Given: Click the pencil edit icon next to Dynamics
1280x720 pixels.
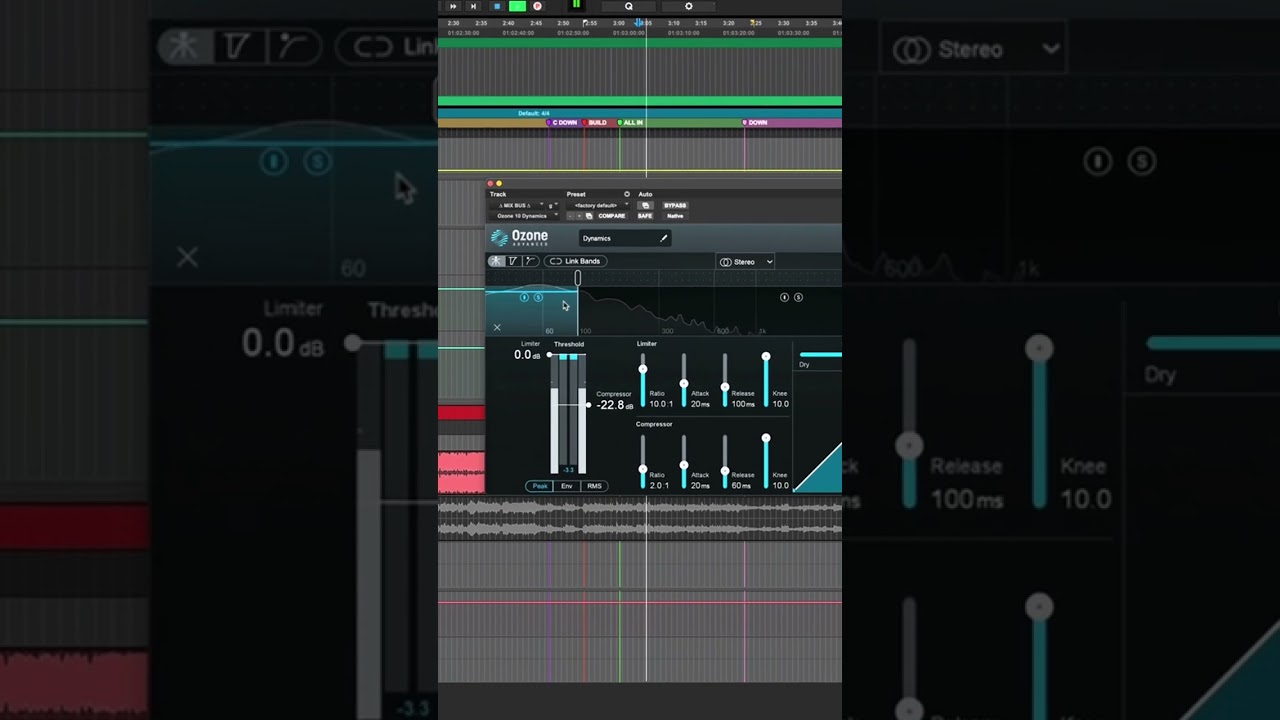Looking at the screenshot, I should (663, 238).
